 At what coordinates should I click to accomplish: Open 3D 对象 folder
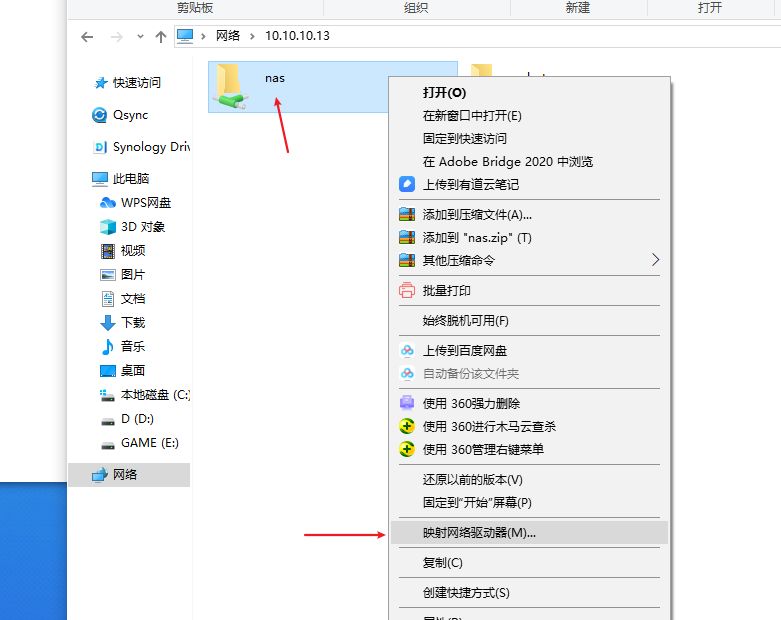143,227
